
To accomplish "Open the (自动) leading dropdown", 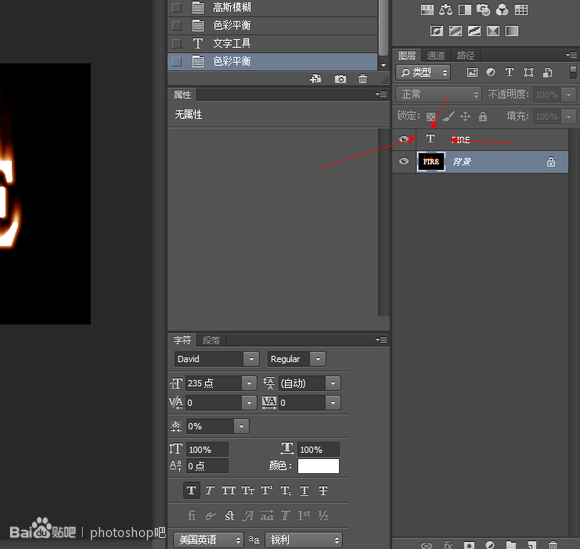I will point(333,383).
